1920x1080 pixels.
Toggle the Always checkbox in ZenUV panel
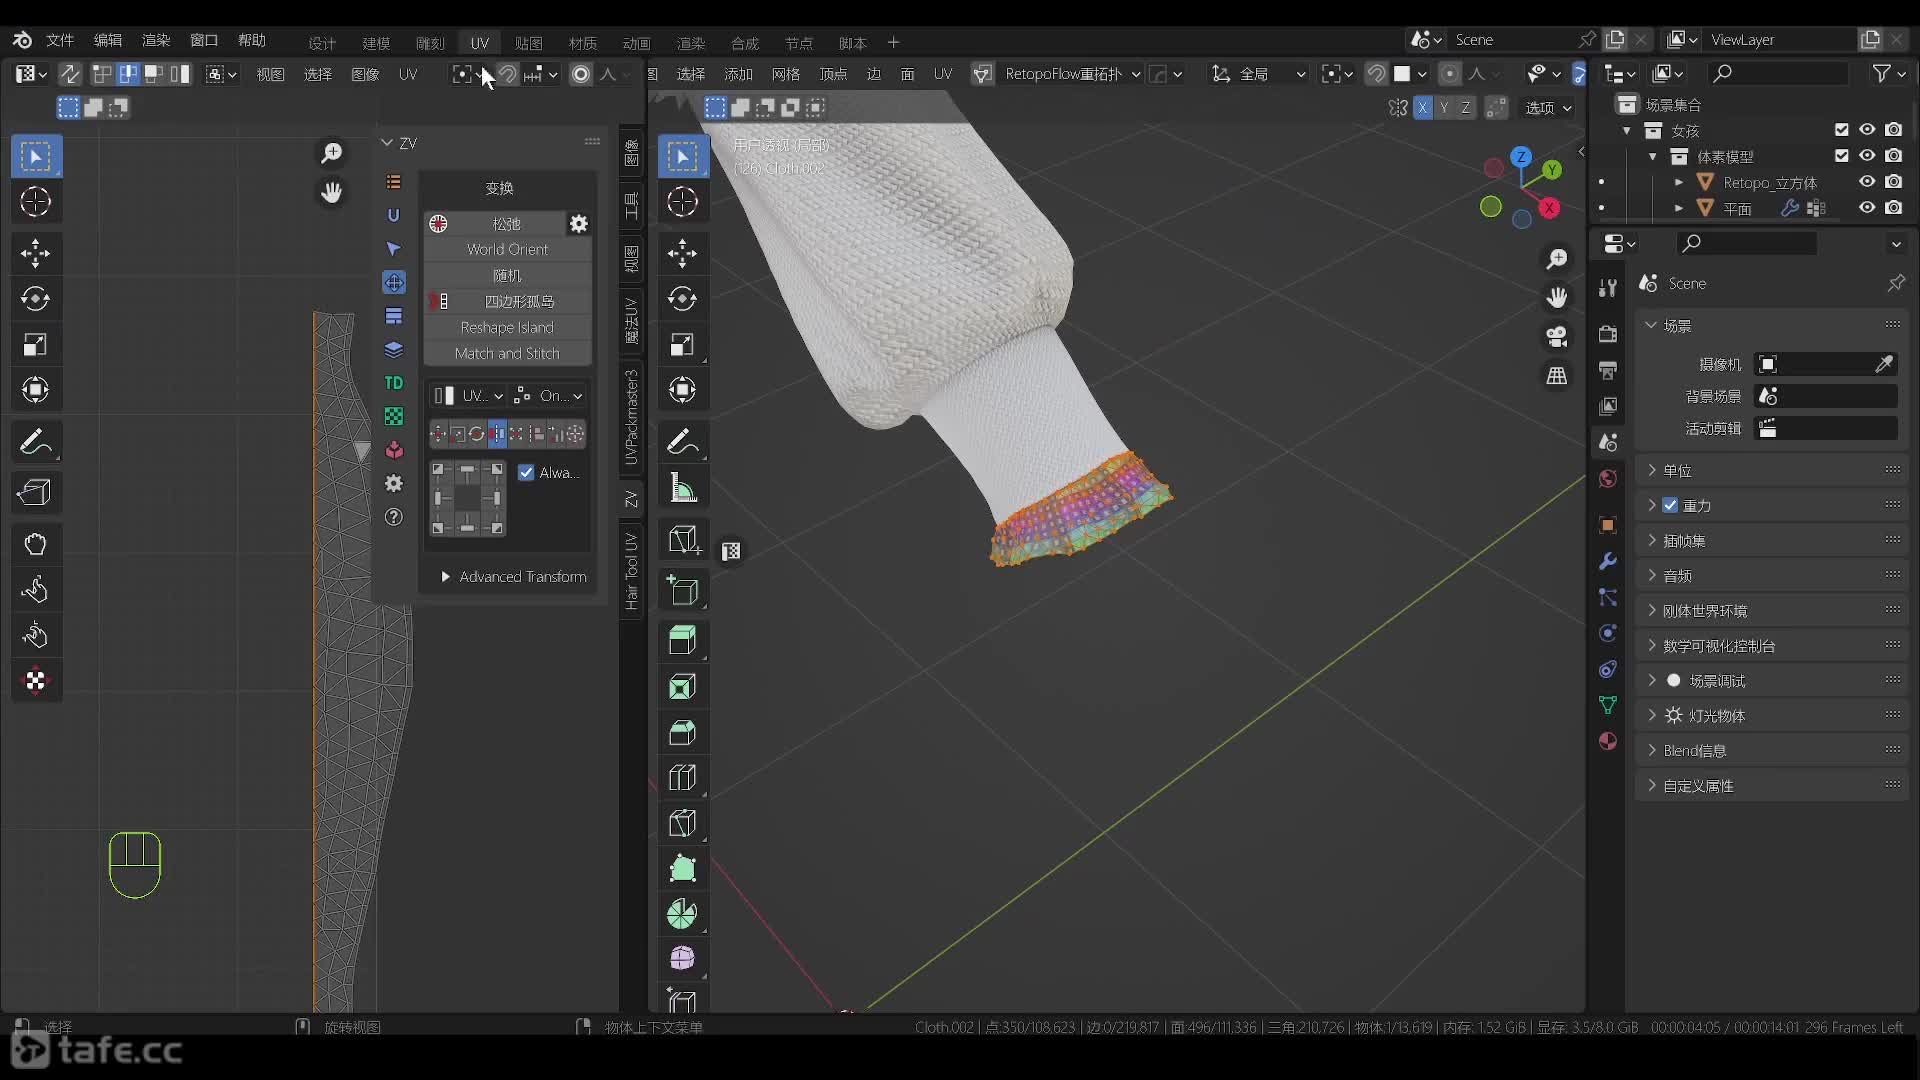pyautogui.click(x=526, y=472)
